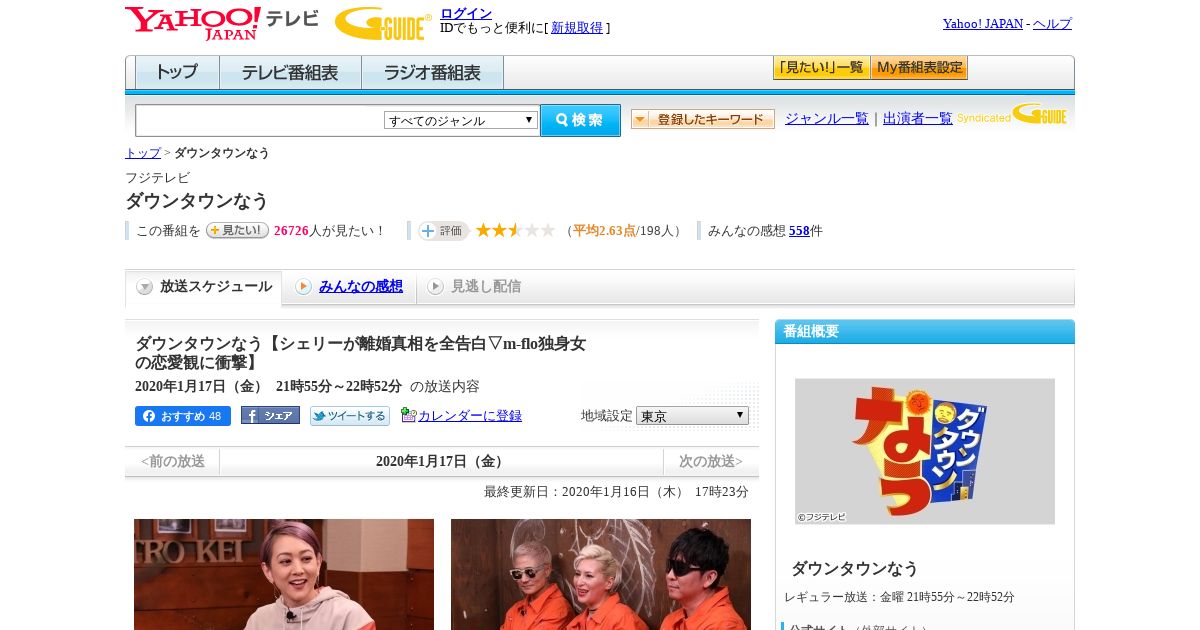
Task: Click in the search text field
Action: click(x=260, y=120)
